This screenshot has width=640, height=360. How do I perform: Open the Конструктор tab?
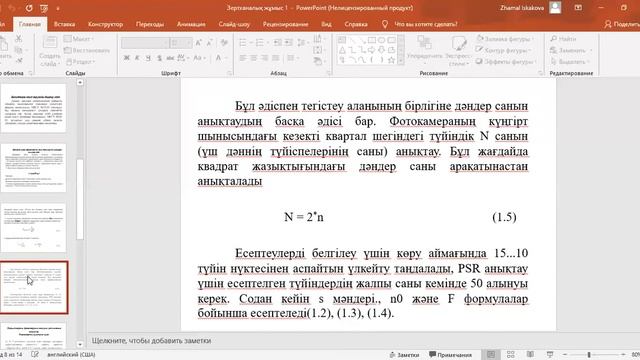tap(105, 24)
